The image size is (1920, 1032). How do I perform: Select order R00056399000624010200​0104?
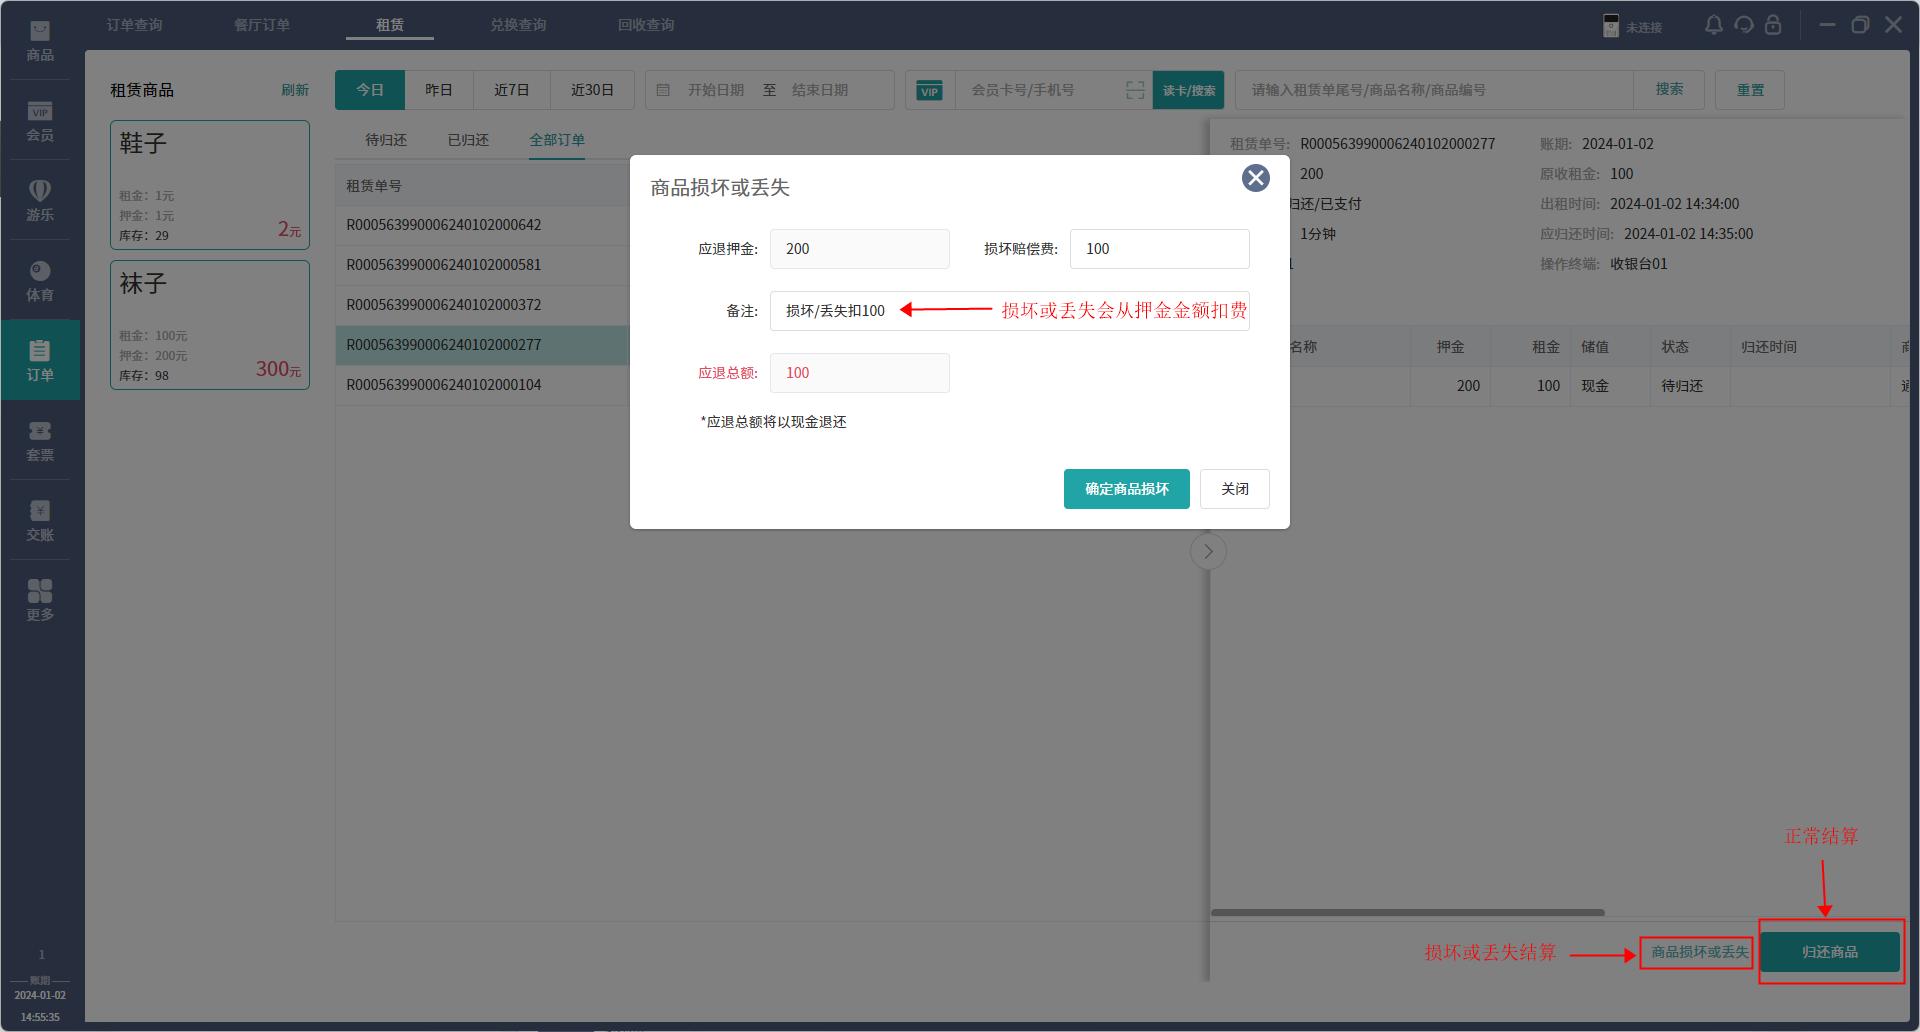(483, 385)
